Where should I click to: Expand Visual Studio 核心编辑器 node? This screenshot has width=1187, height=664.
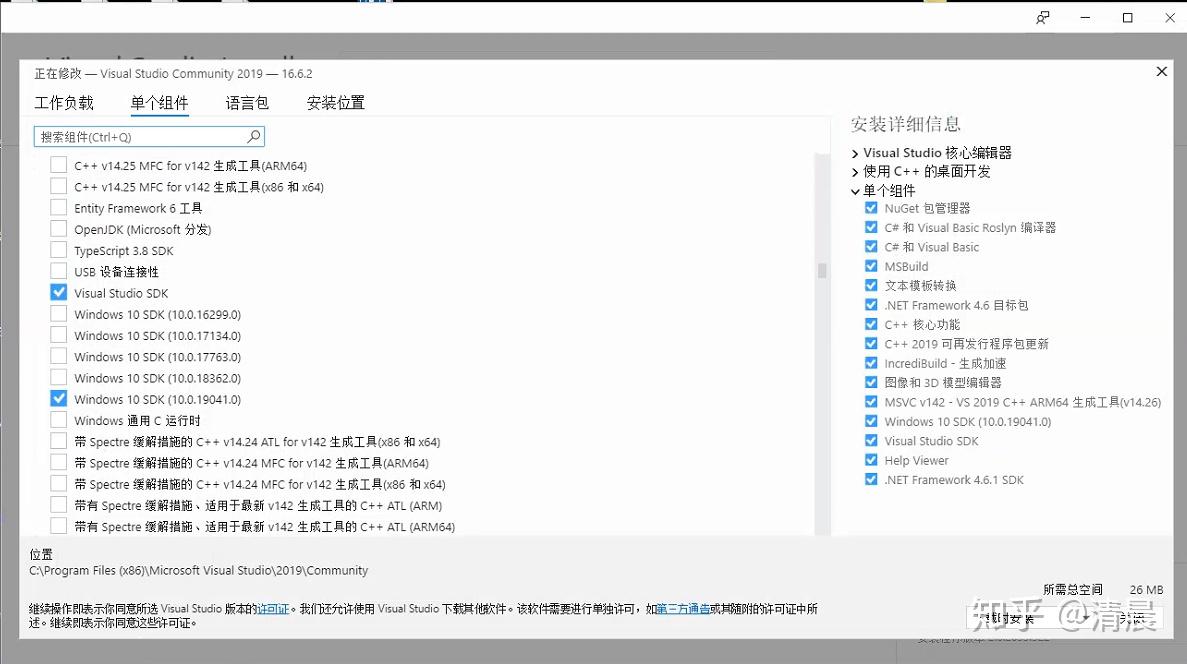(855, 152)
